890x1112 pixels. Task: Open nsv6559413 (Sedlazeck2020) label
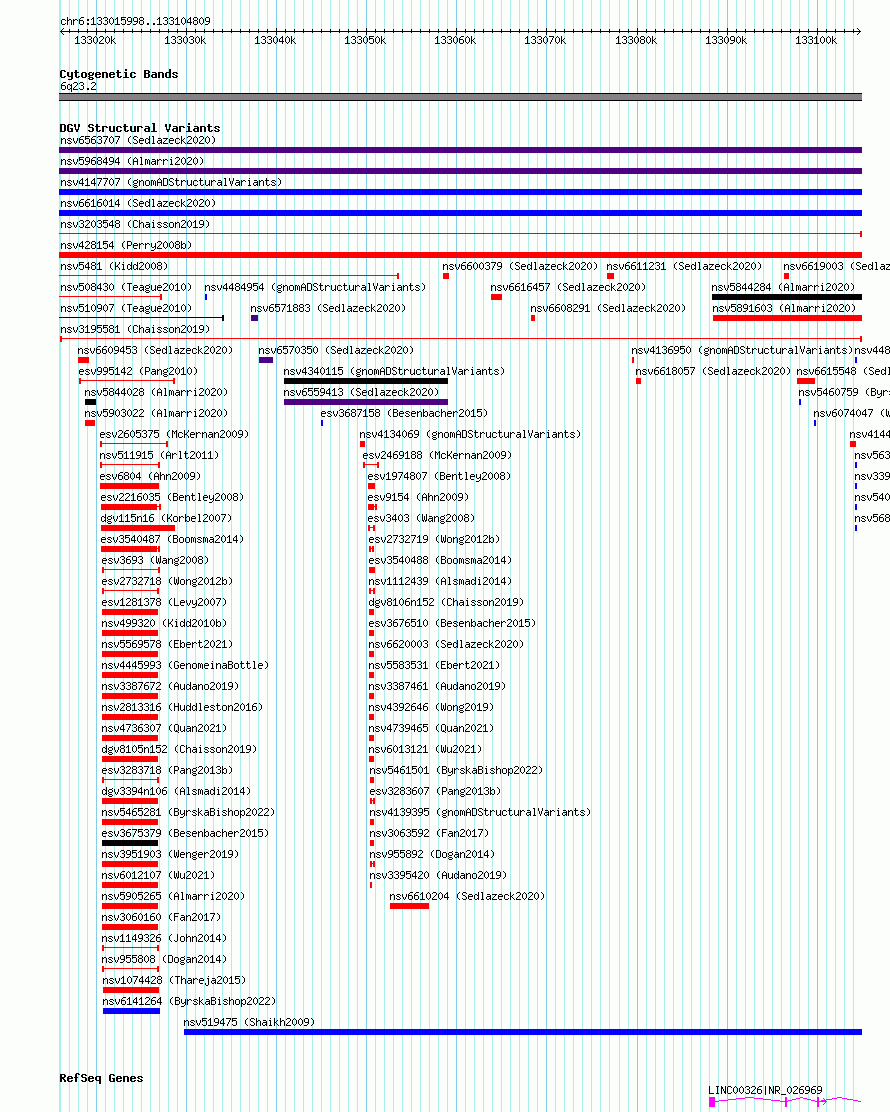click(x=361, y=392)
